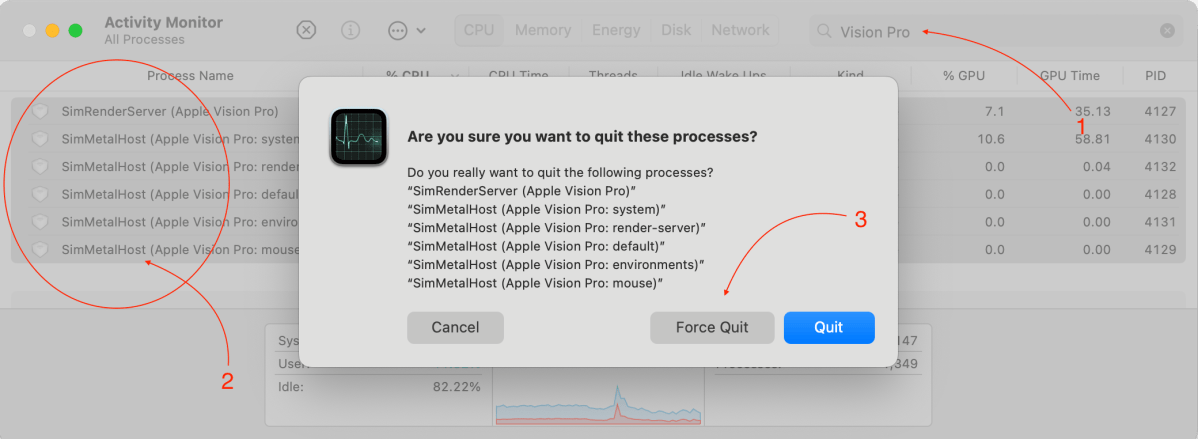Show the Disk tab

[676, 30]
